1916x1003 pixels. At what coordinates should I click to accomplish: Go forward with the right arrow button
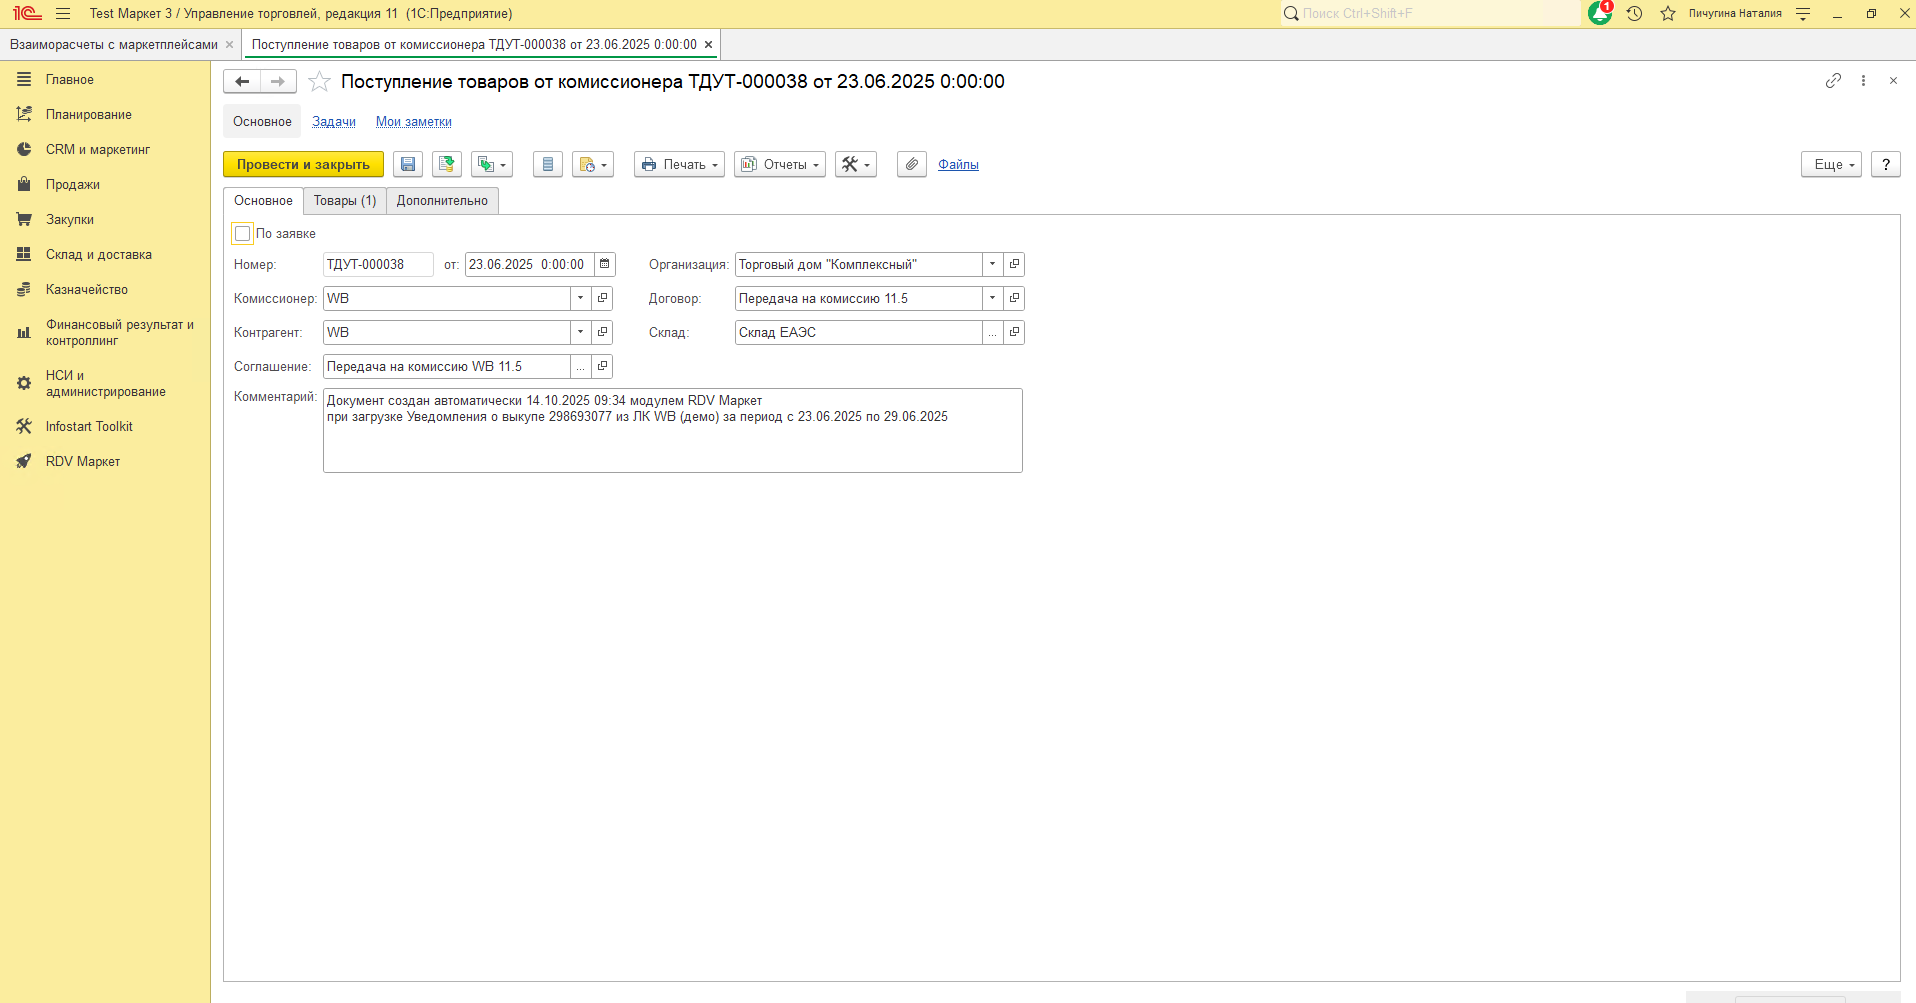(278, 82)
